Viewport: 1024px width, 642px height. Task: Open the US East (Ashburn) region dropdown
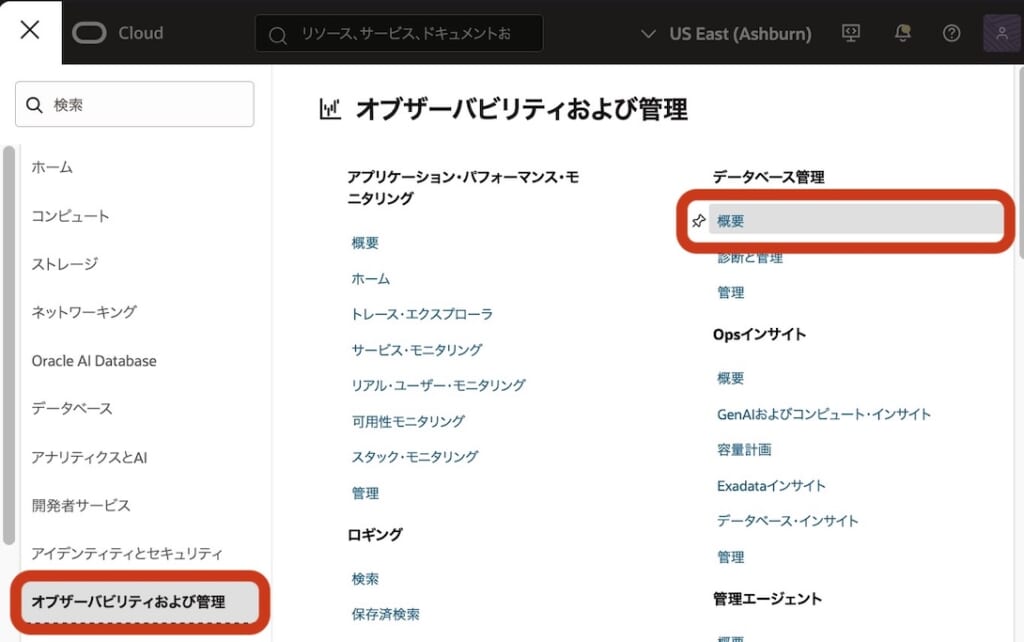(726, 33)
